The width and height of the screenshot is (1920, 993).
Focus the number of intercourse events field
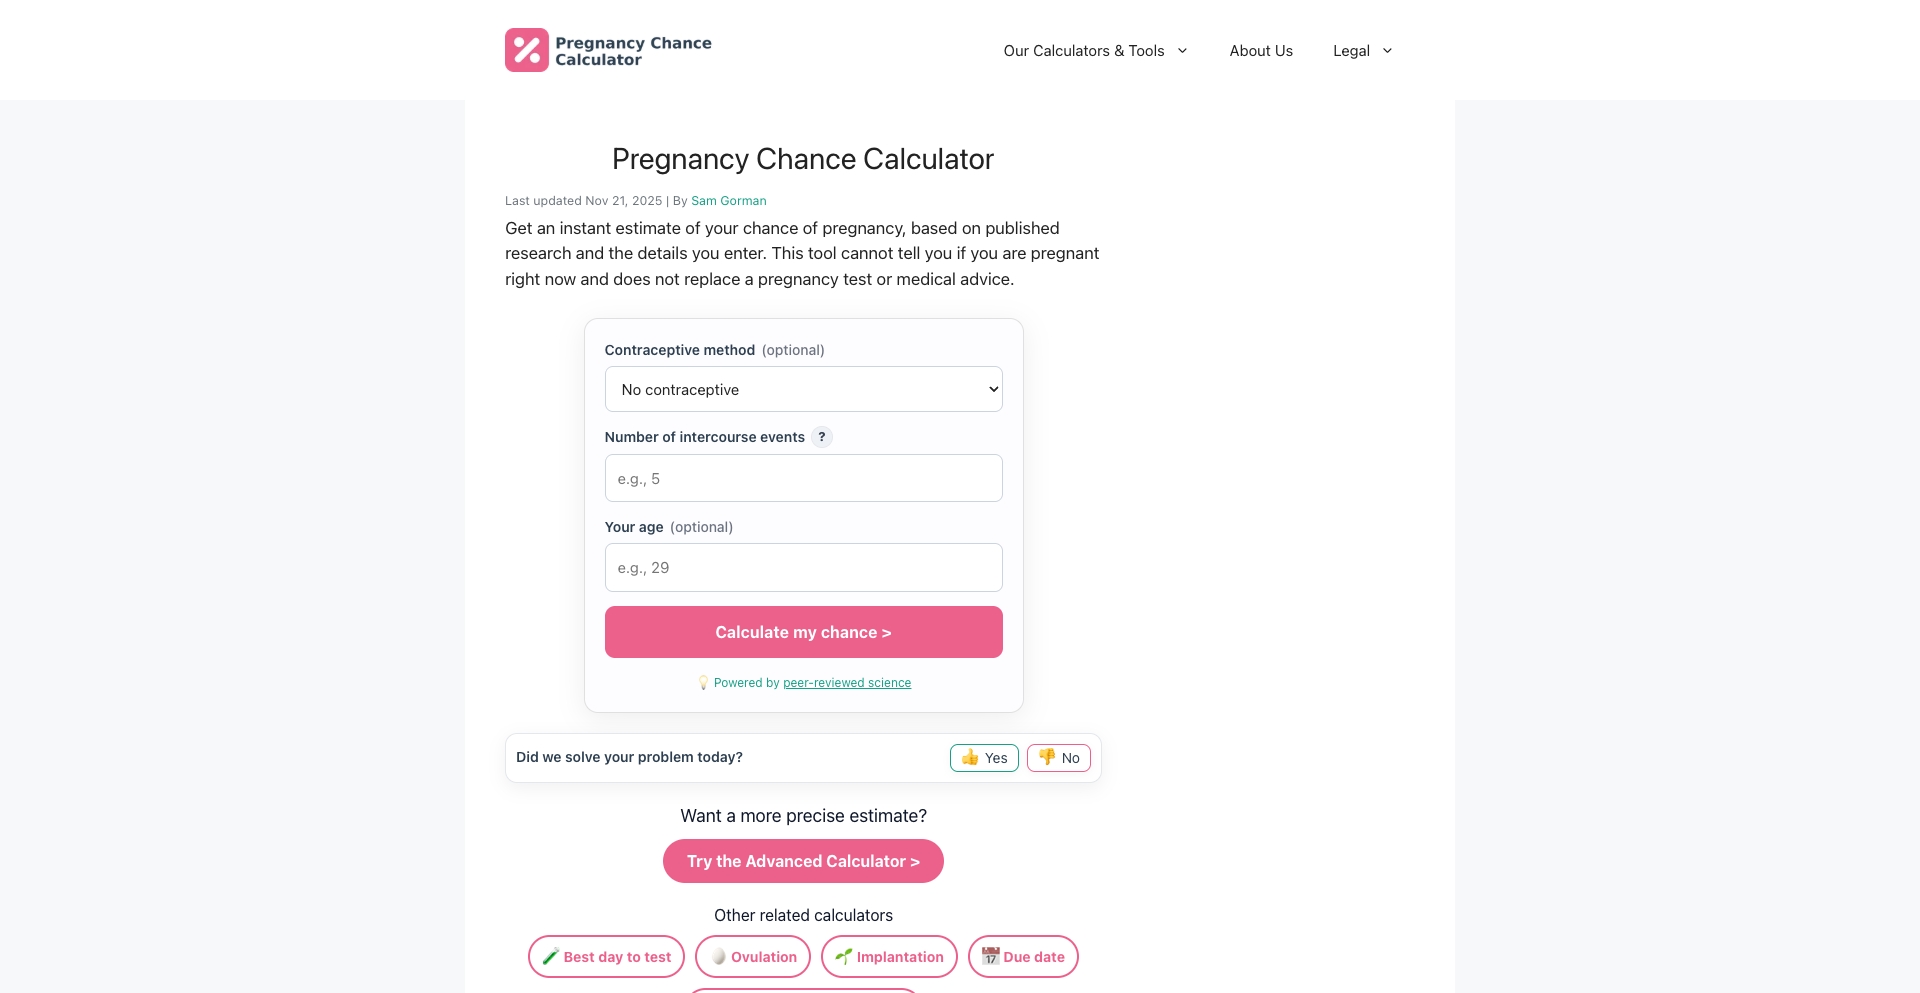coord(803,478)
